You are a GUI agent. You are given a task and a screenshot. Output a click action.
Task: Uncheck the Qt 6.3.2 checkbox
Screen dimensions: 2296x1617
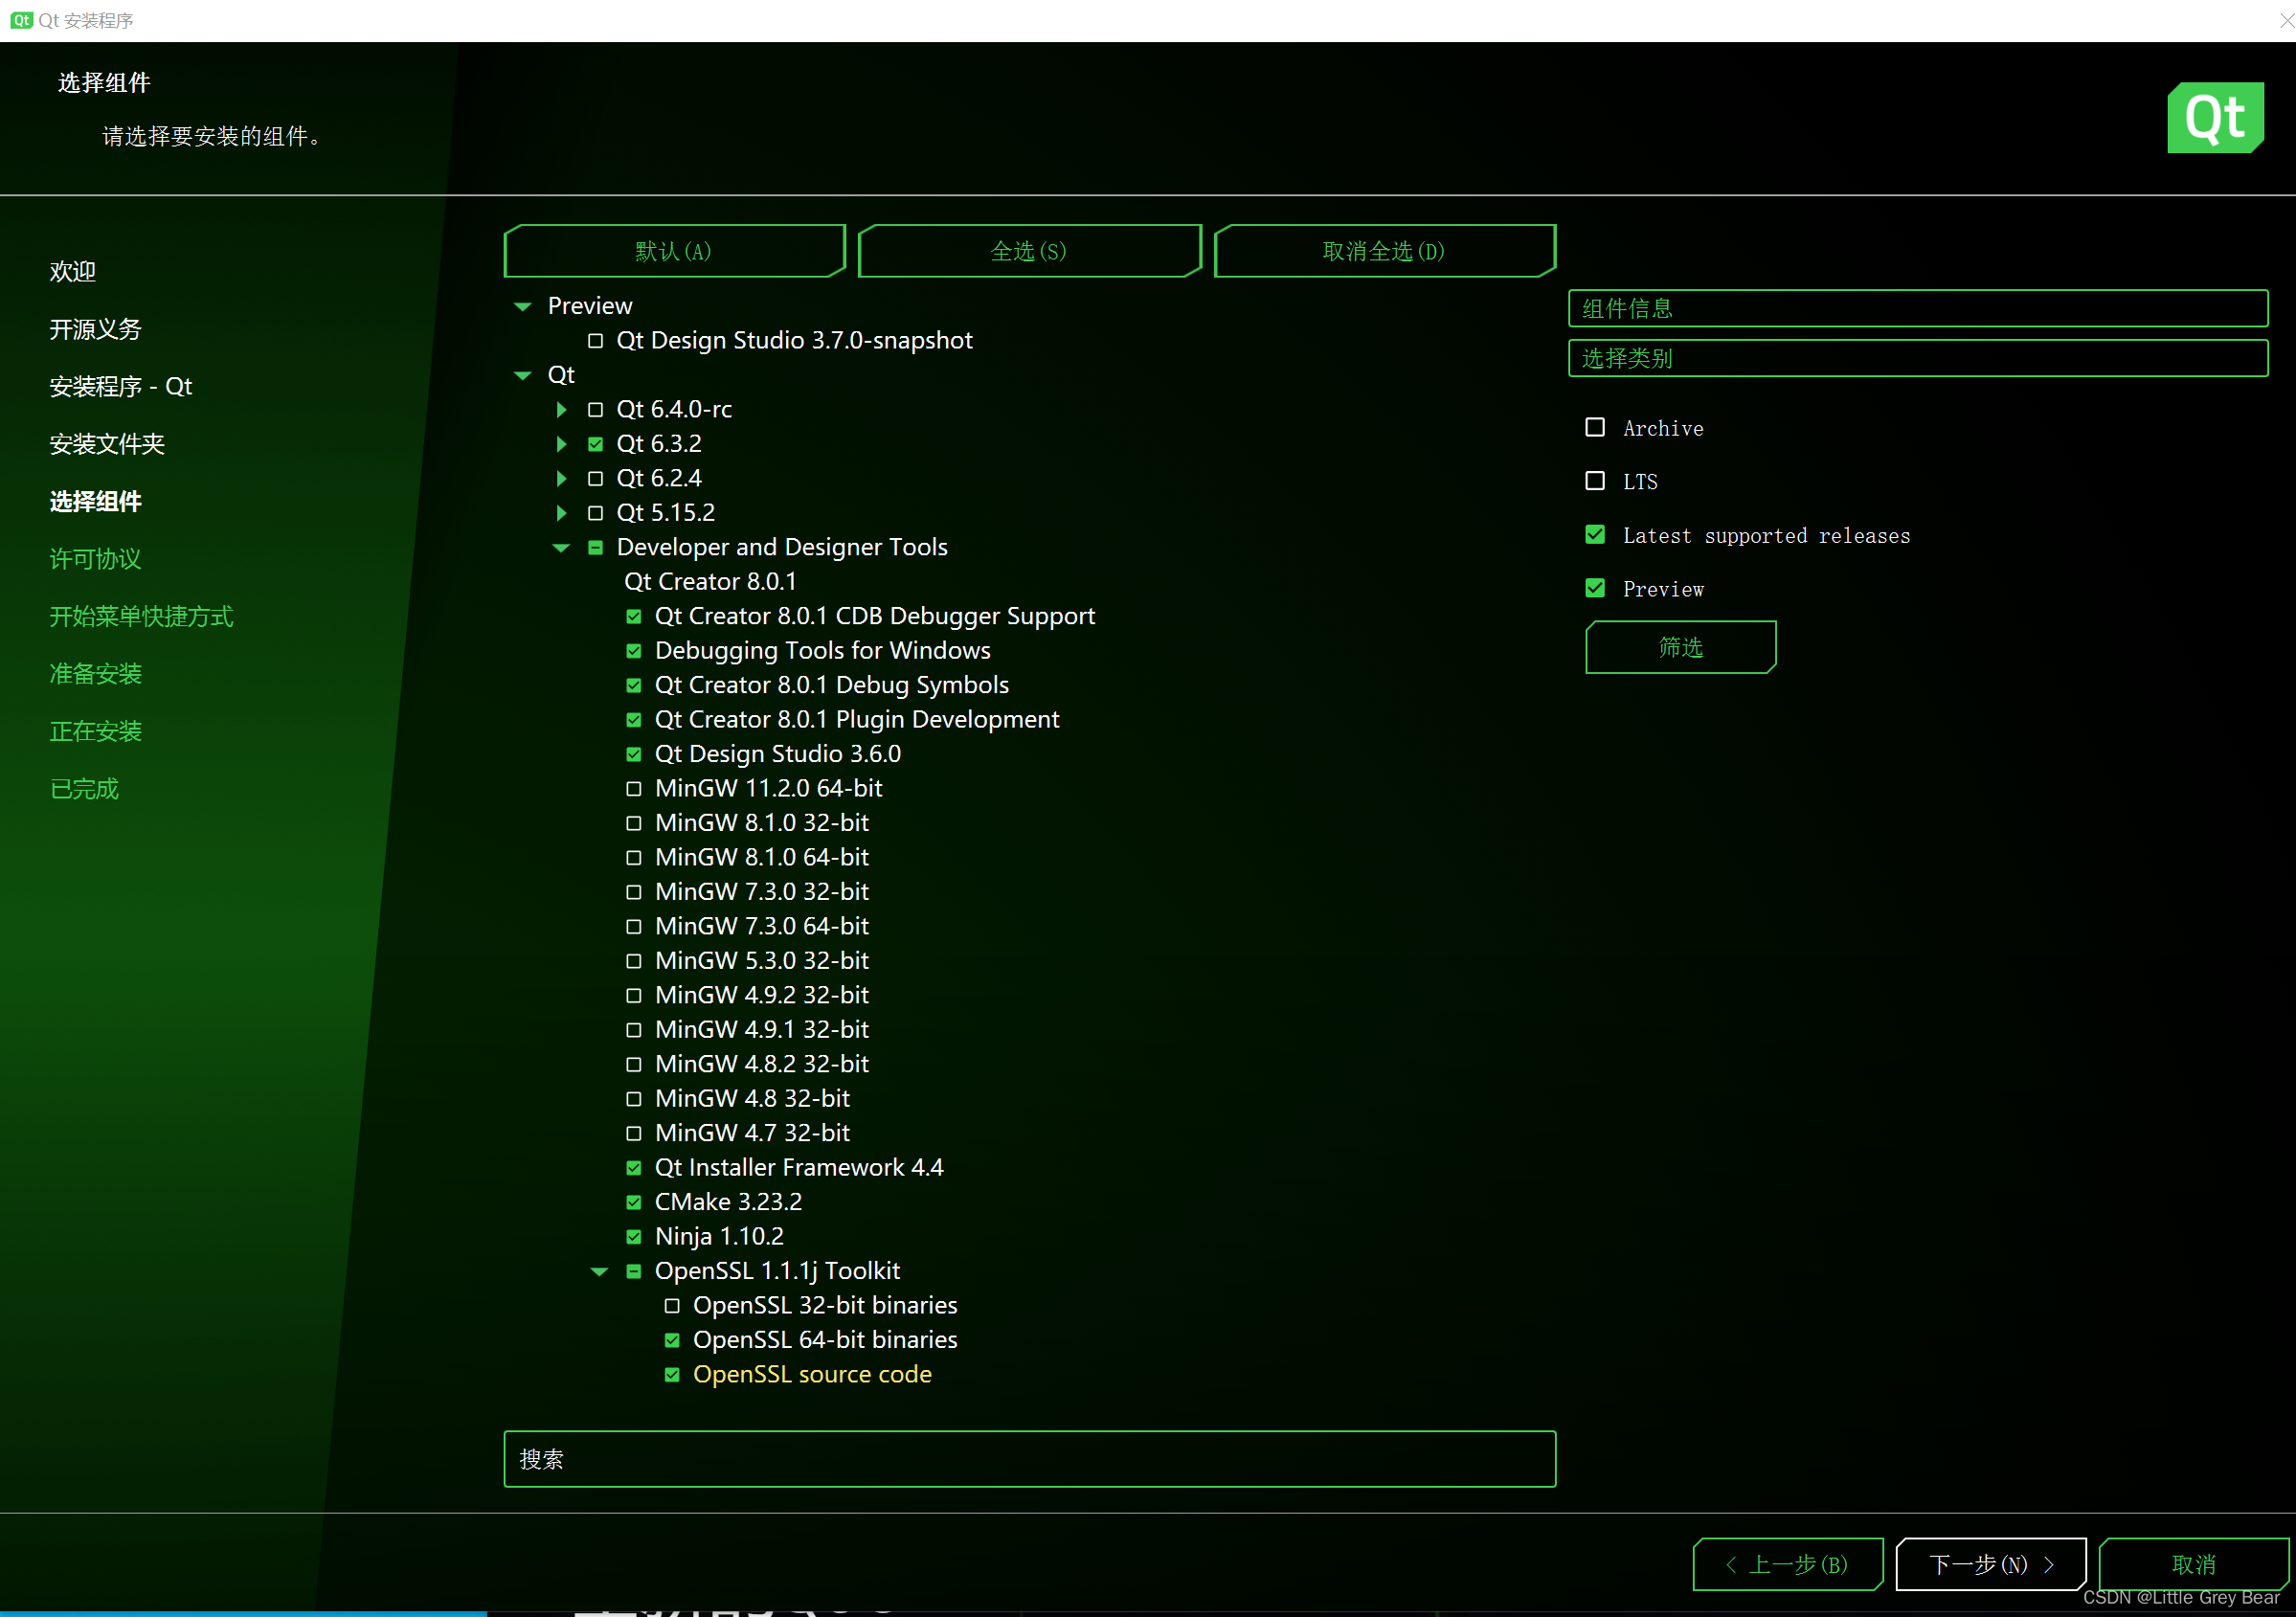click(596, 444)
